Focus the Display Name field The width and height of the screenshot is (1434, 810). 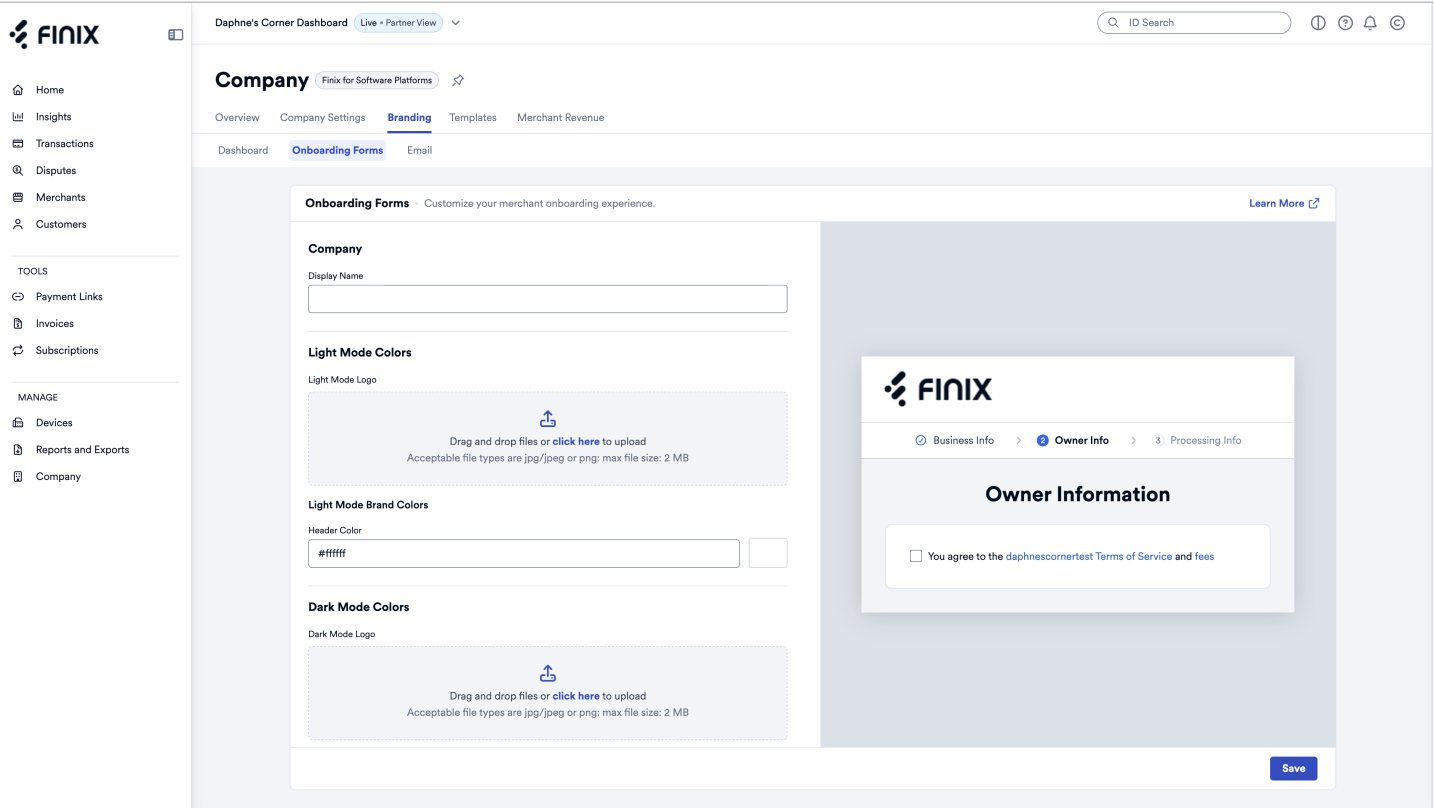pyautogui.click(x=548, y=299)
